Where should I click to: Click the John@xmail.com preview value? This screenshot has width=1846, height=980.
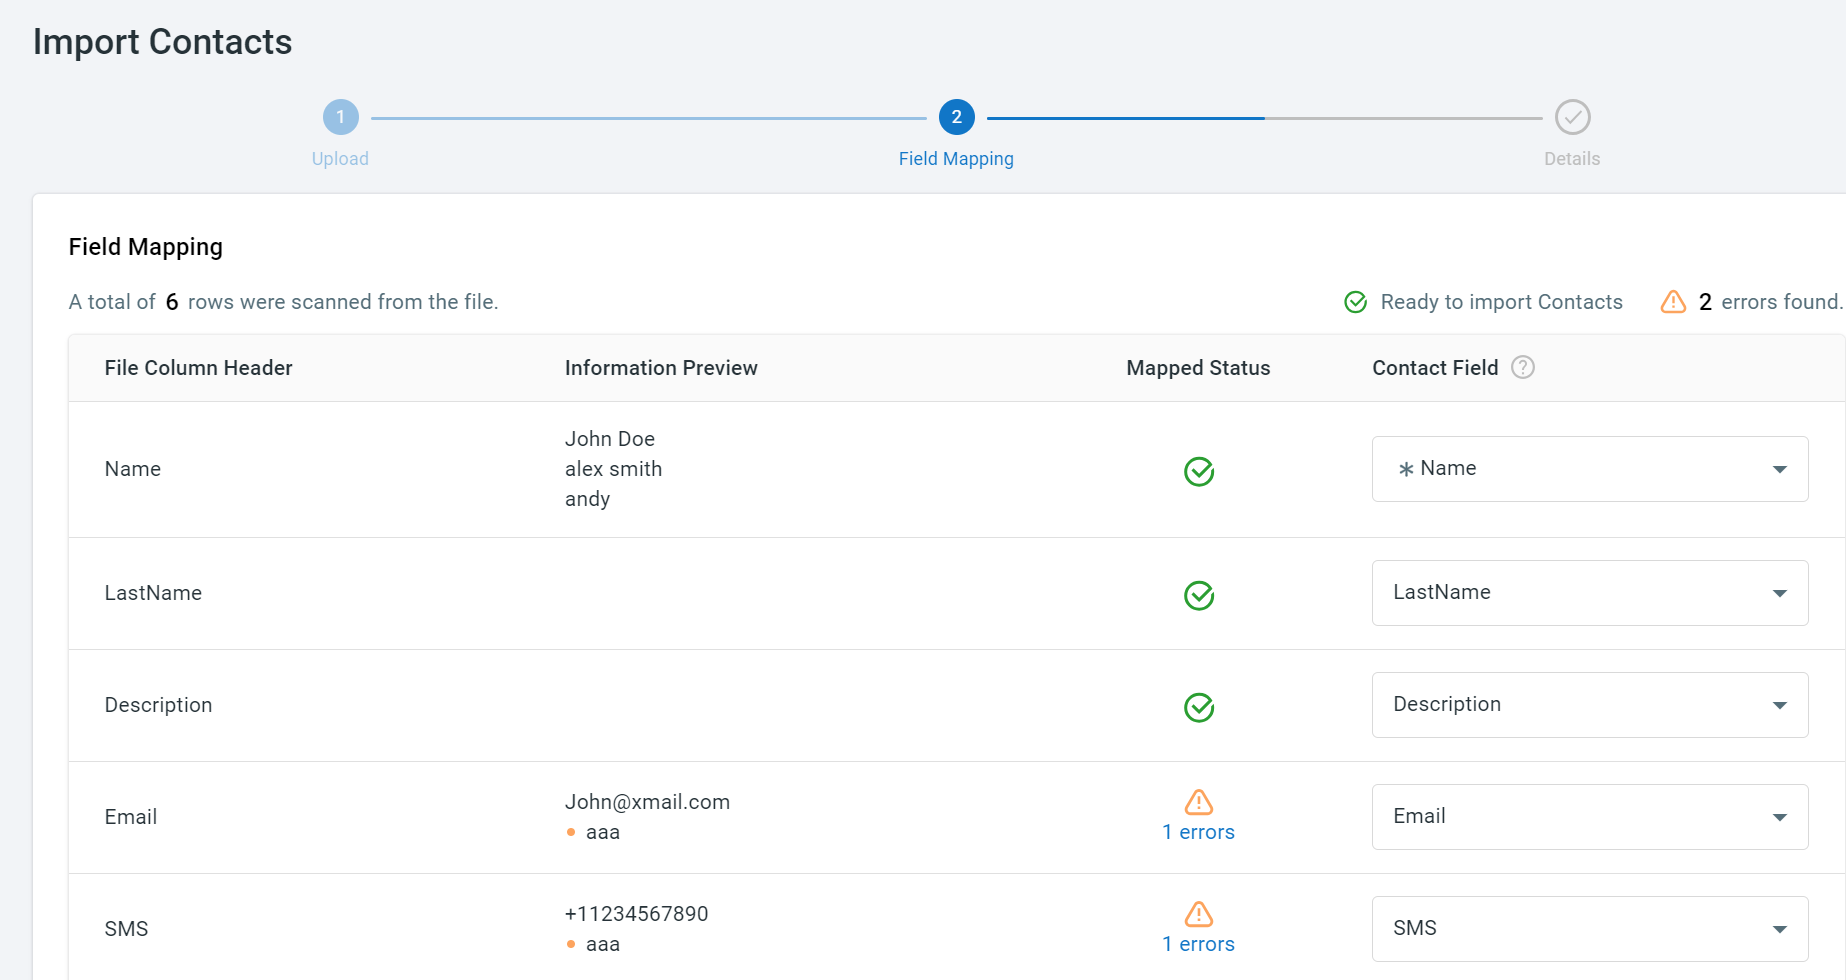(647, 802)
